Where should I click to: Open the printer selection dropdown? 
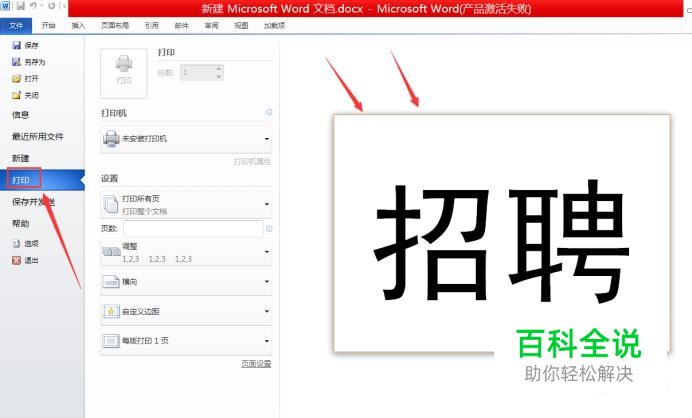[186, 139]
